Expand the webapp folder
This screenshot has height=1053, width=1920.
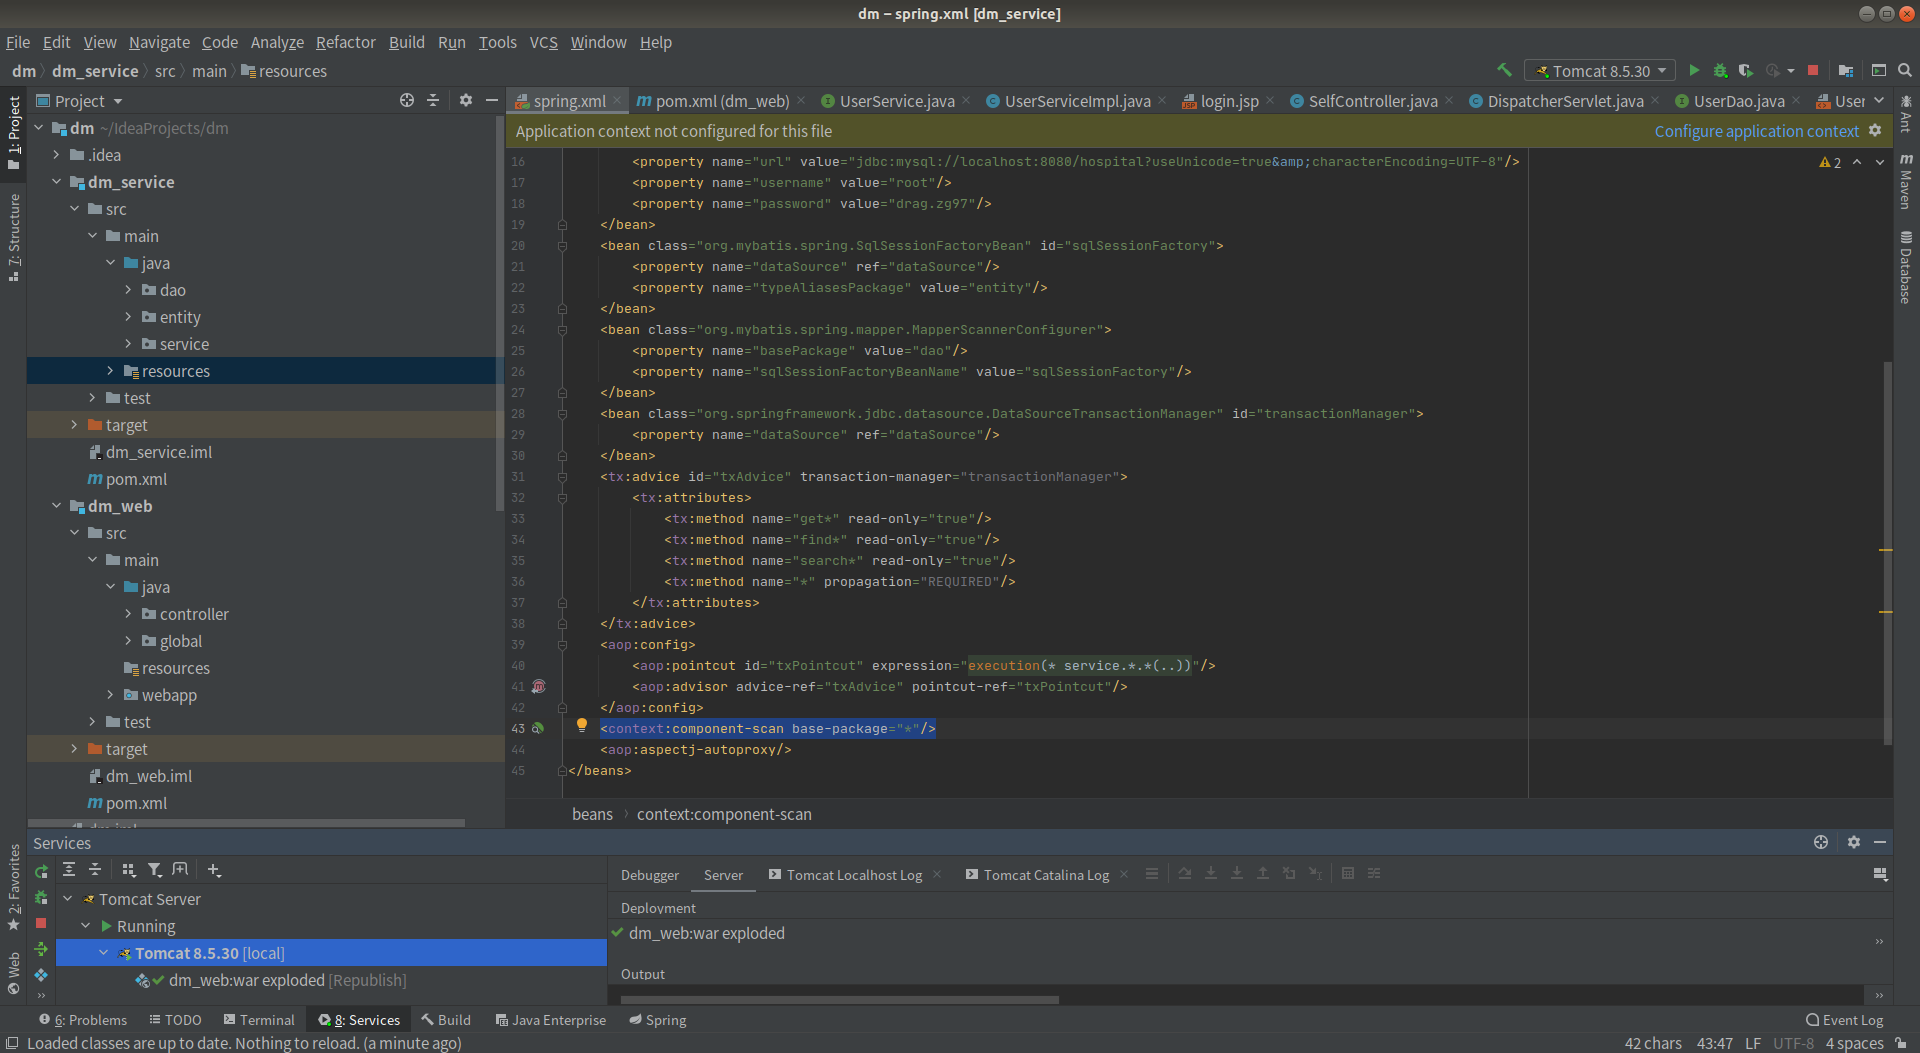click(x=110, y=695)
